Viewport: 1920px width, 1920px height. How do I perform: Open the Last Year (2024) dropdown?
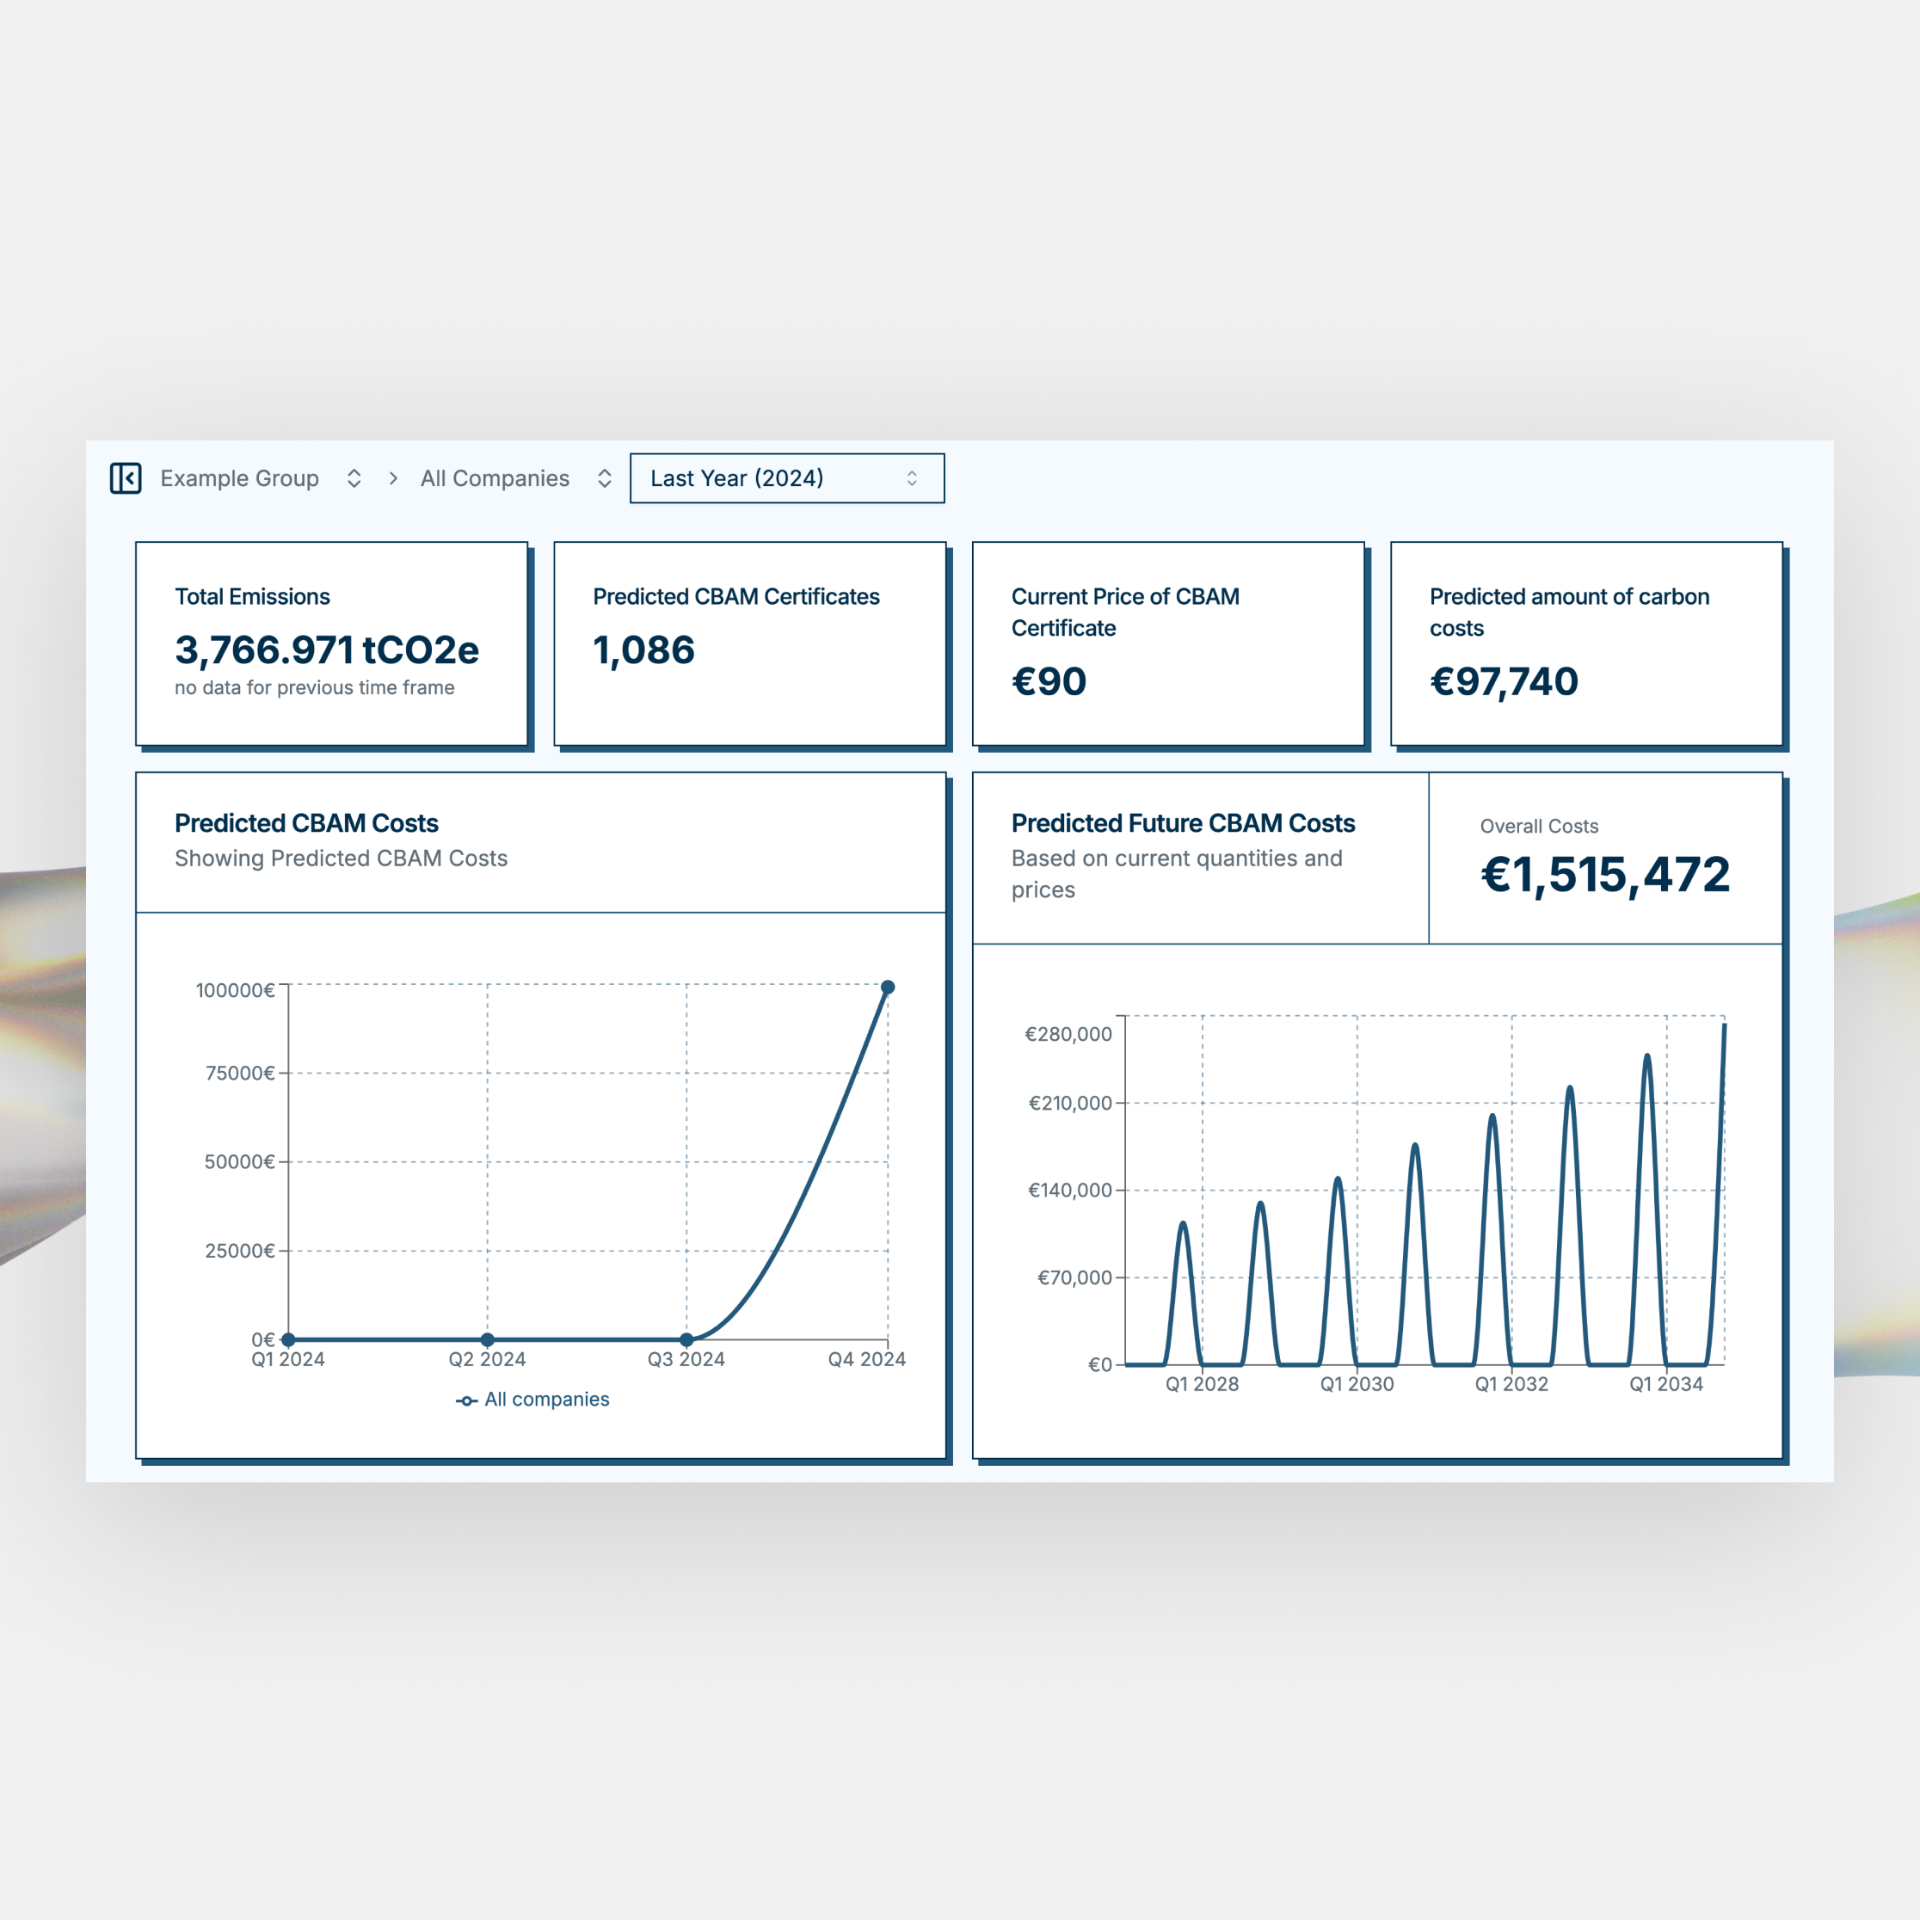787,478
